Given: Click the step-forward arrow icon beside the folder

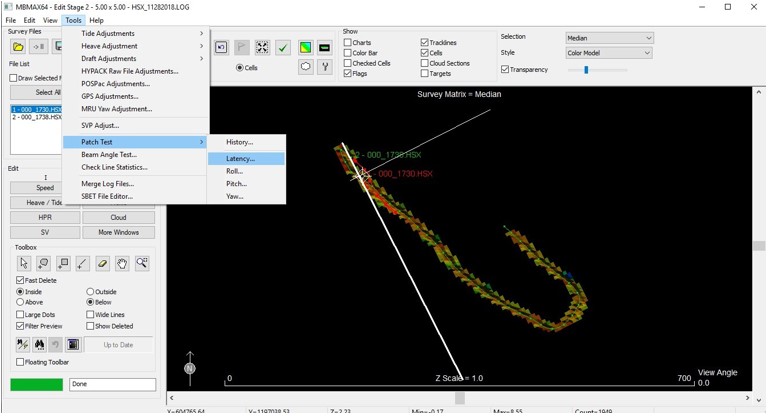Looking at the screenshot, I should [39, 47].
